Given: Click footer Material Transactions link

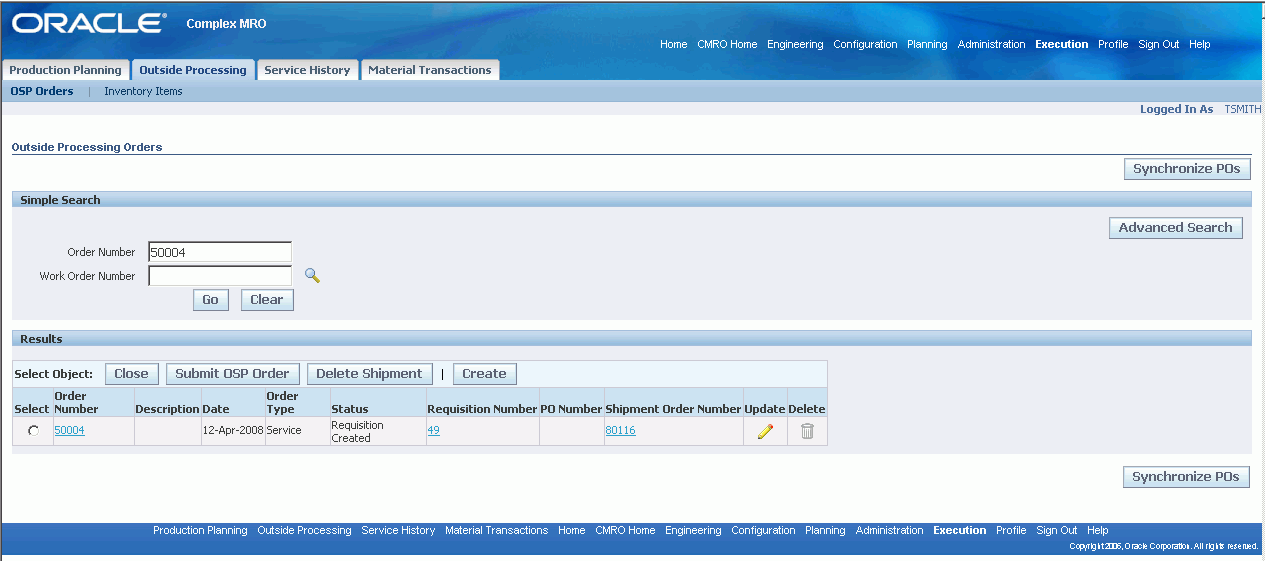Looking at the screenshot, I should point(496,531).
